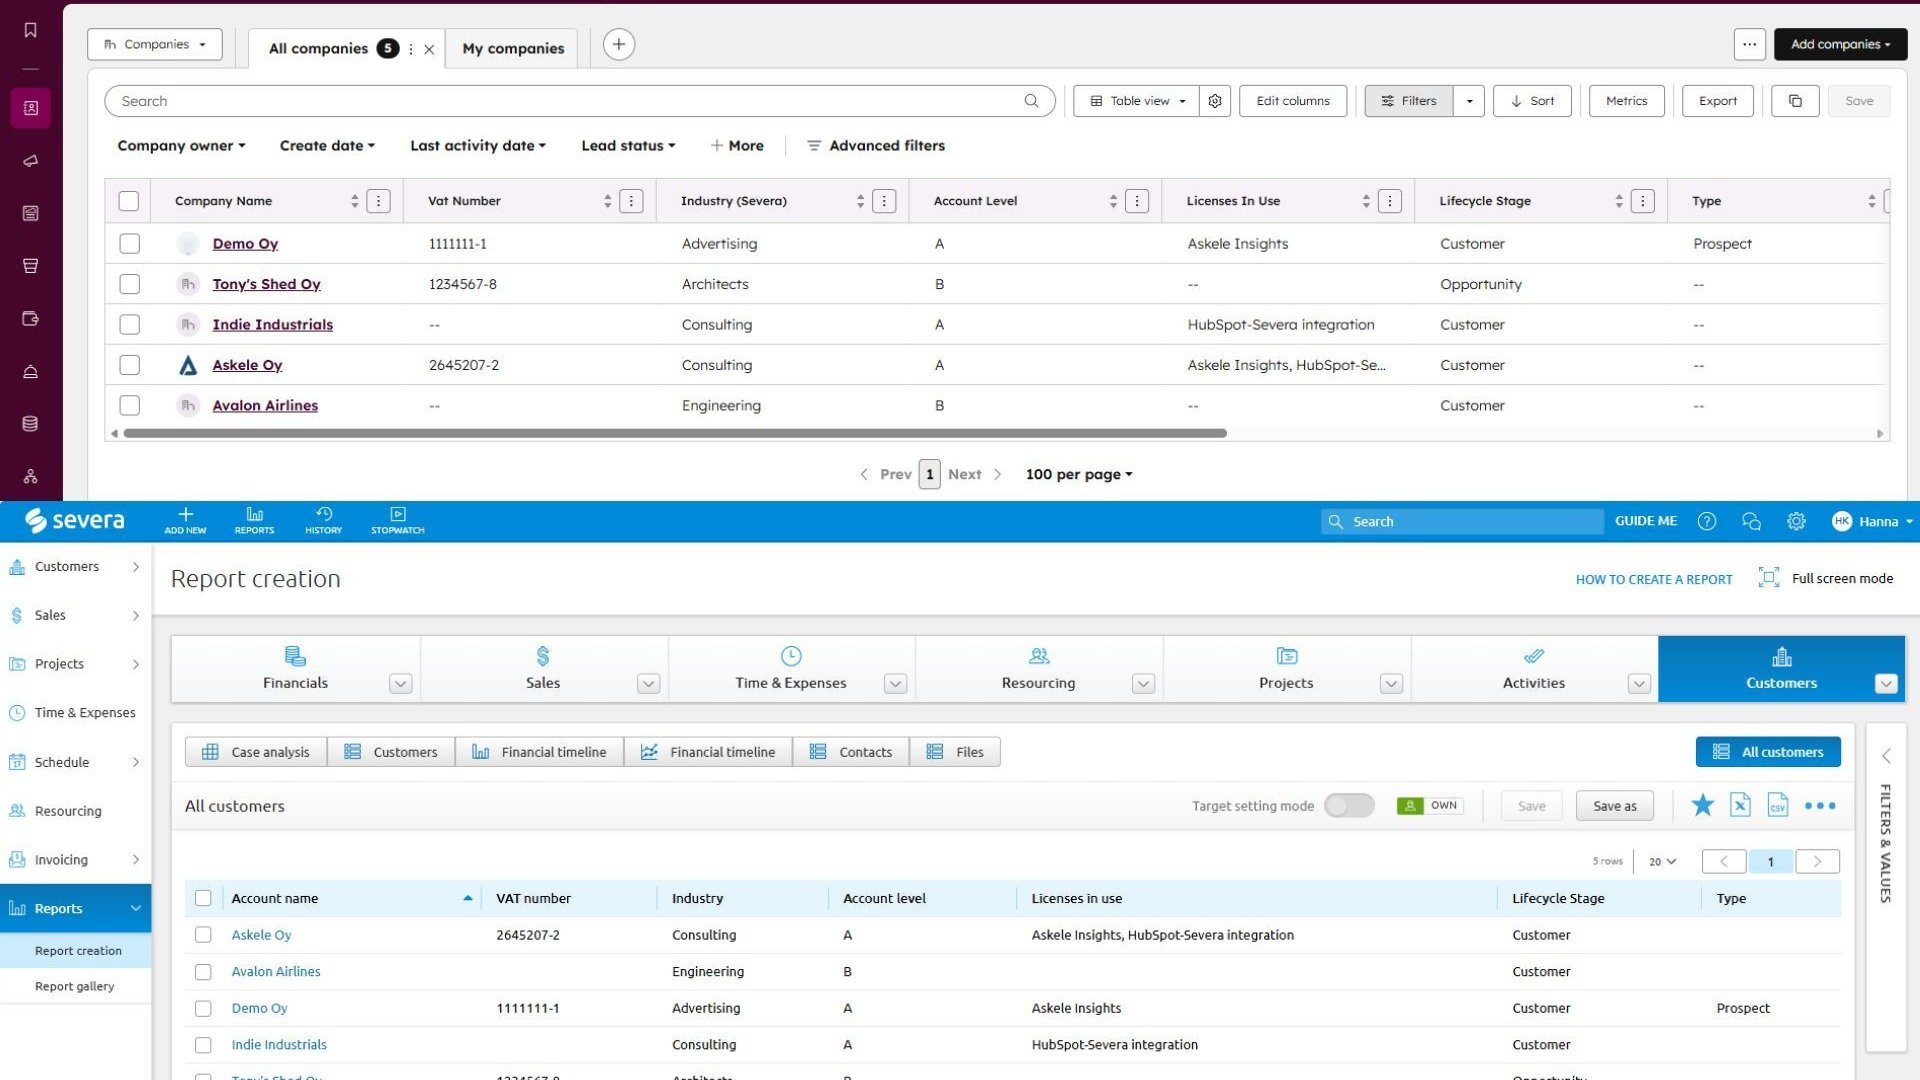
Task: Expand the Company owner filter dropdown
Action: 180,145
